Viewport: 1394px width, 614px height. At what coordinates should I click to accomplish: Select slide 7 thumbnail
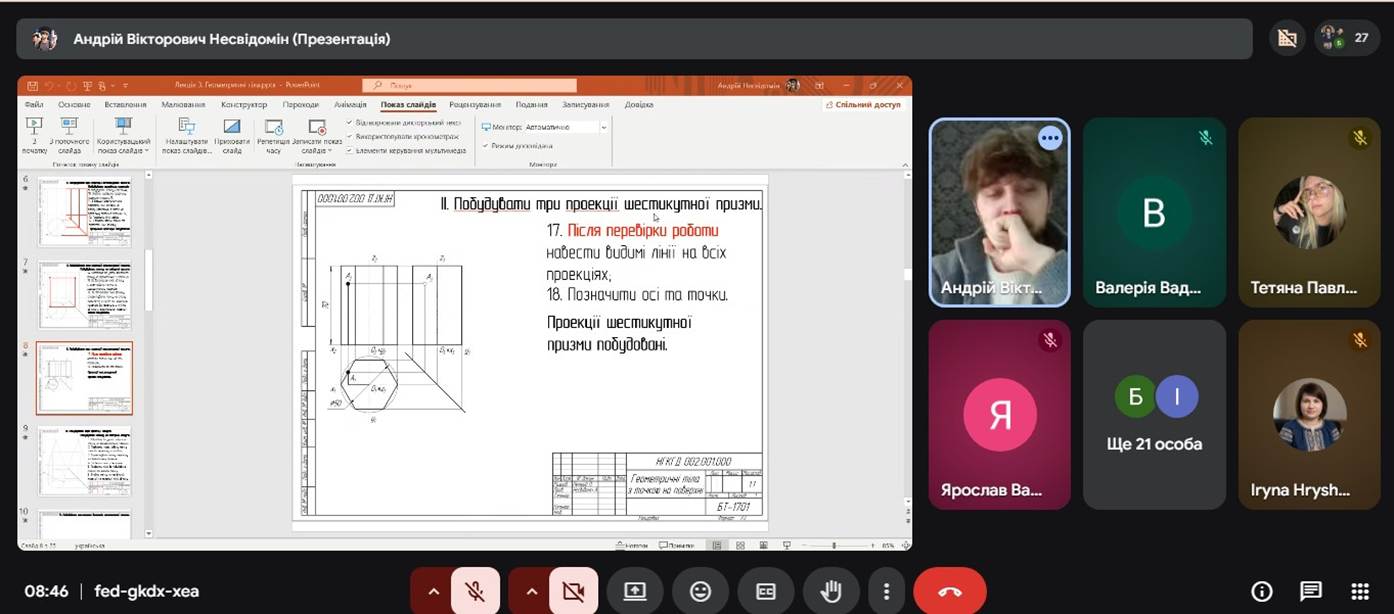84,295
